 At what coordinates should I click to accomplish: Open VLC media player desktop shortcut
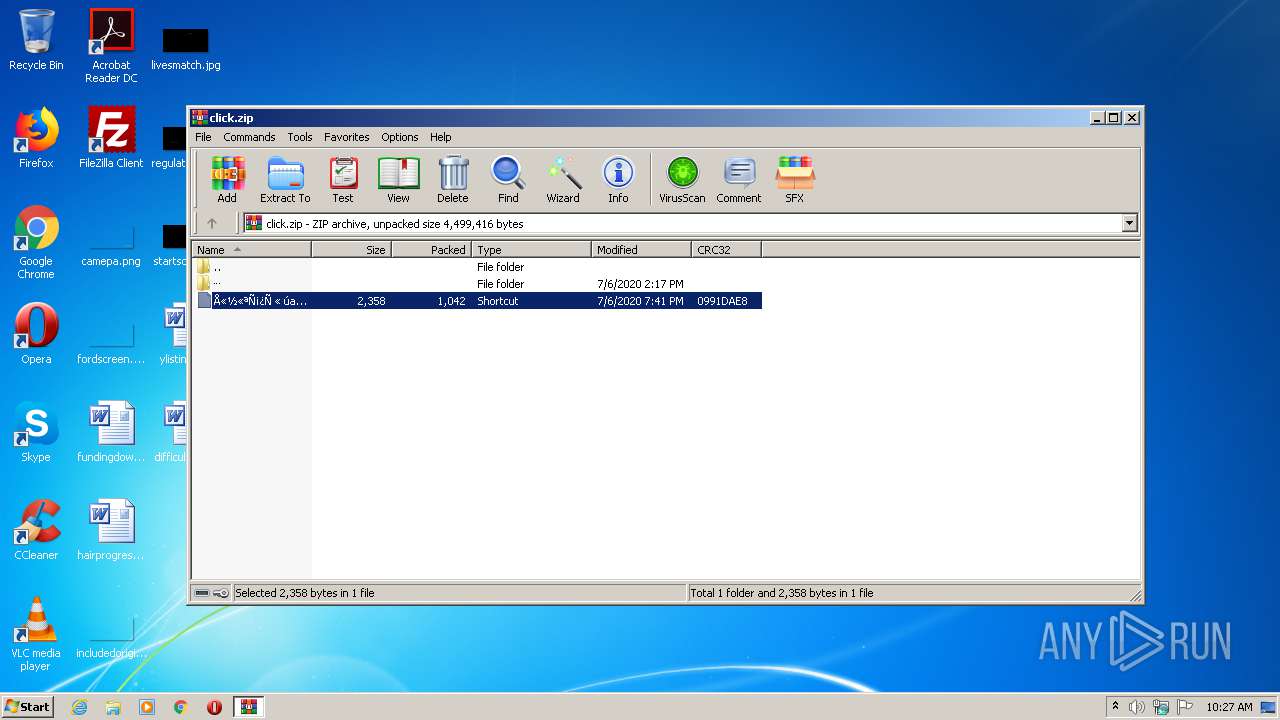click(36, 634)
